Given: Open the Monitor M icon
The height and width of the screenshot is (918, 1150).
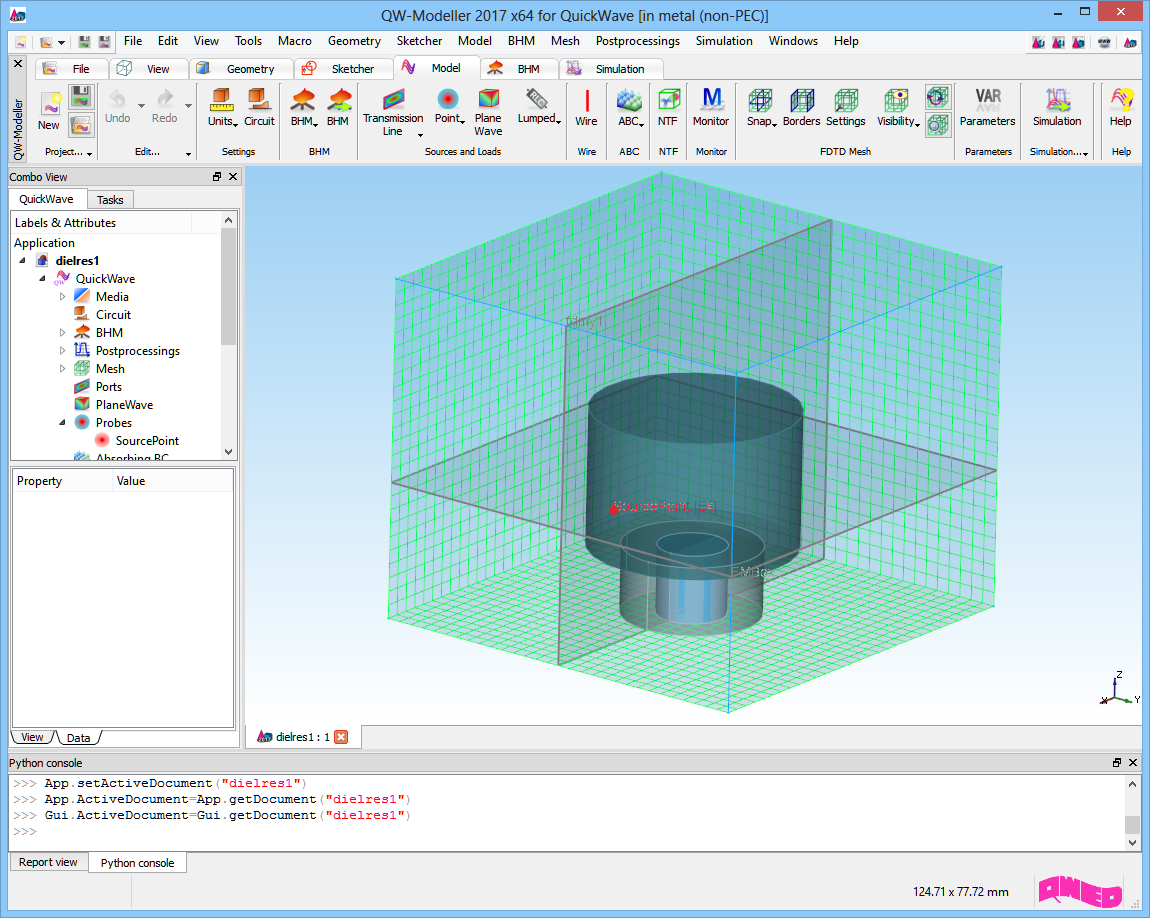Looking at the screenshot, I should 711,100.
